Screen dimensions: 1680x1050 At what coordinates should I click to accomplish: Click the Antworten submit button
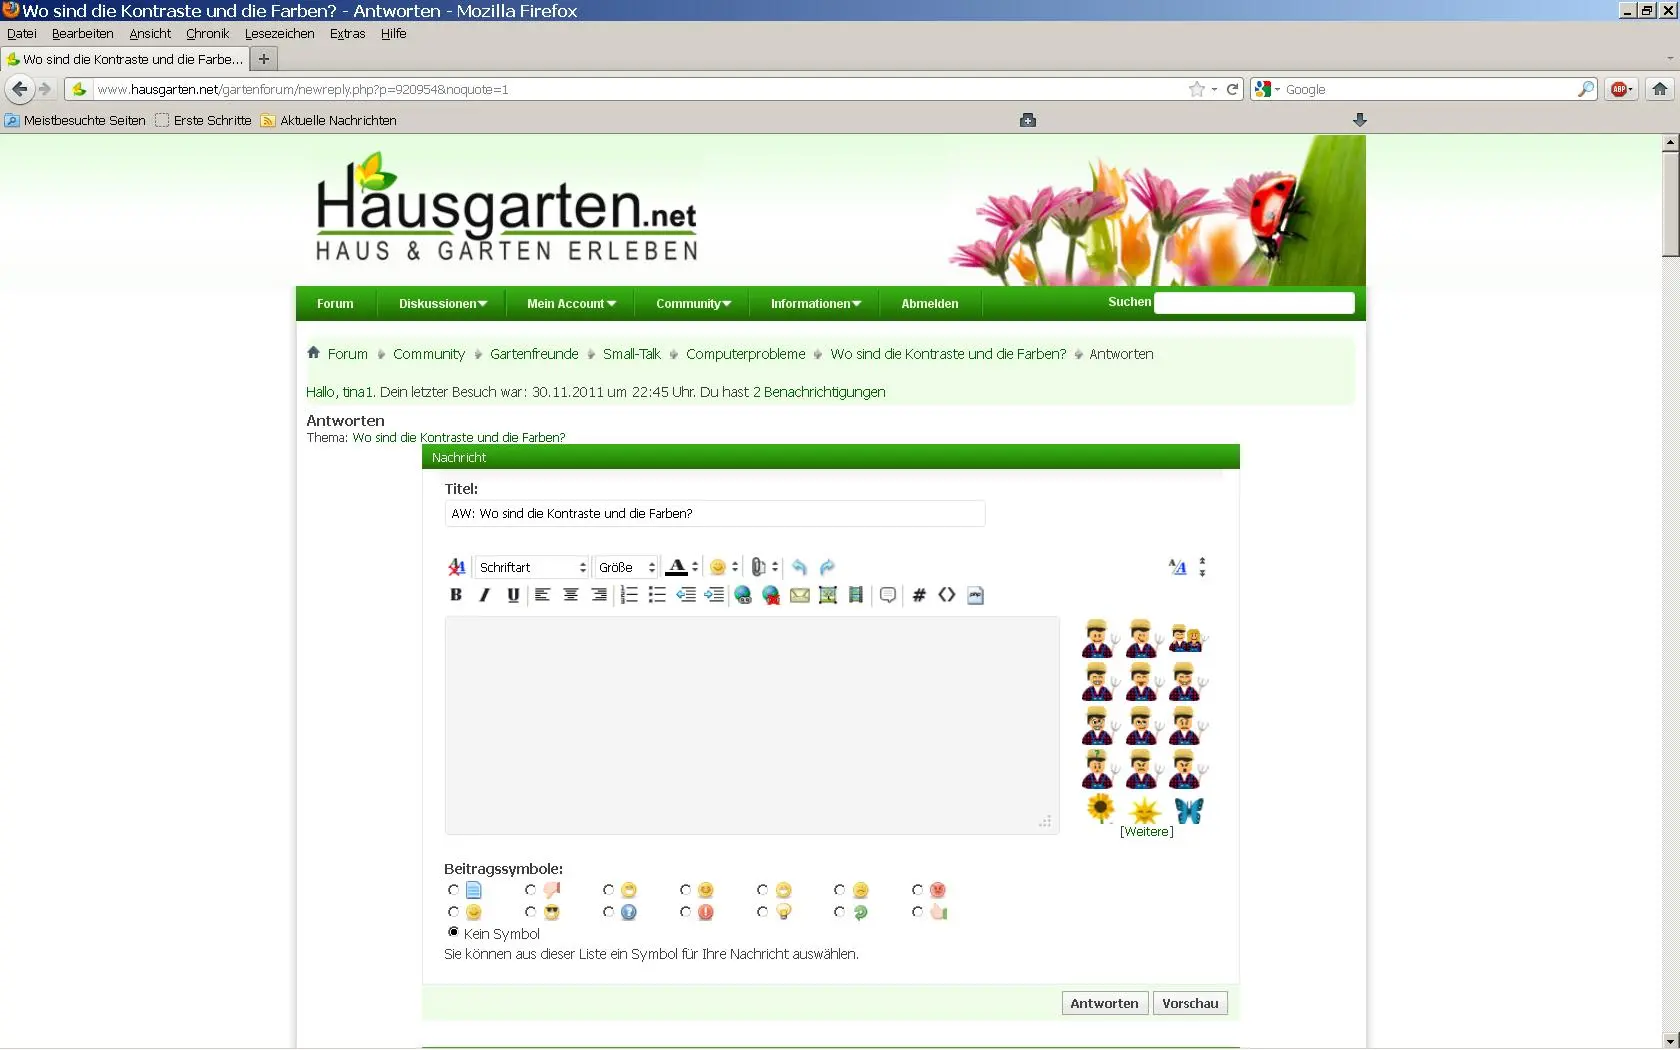point(1104,1003)
